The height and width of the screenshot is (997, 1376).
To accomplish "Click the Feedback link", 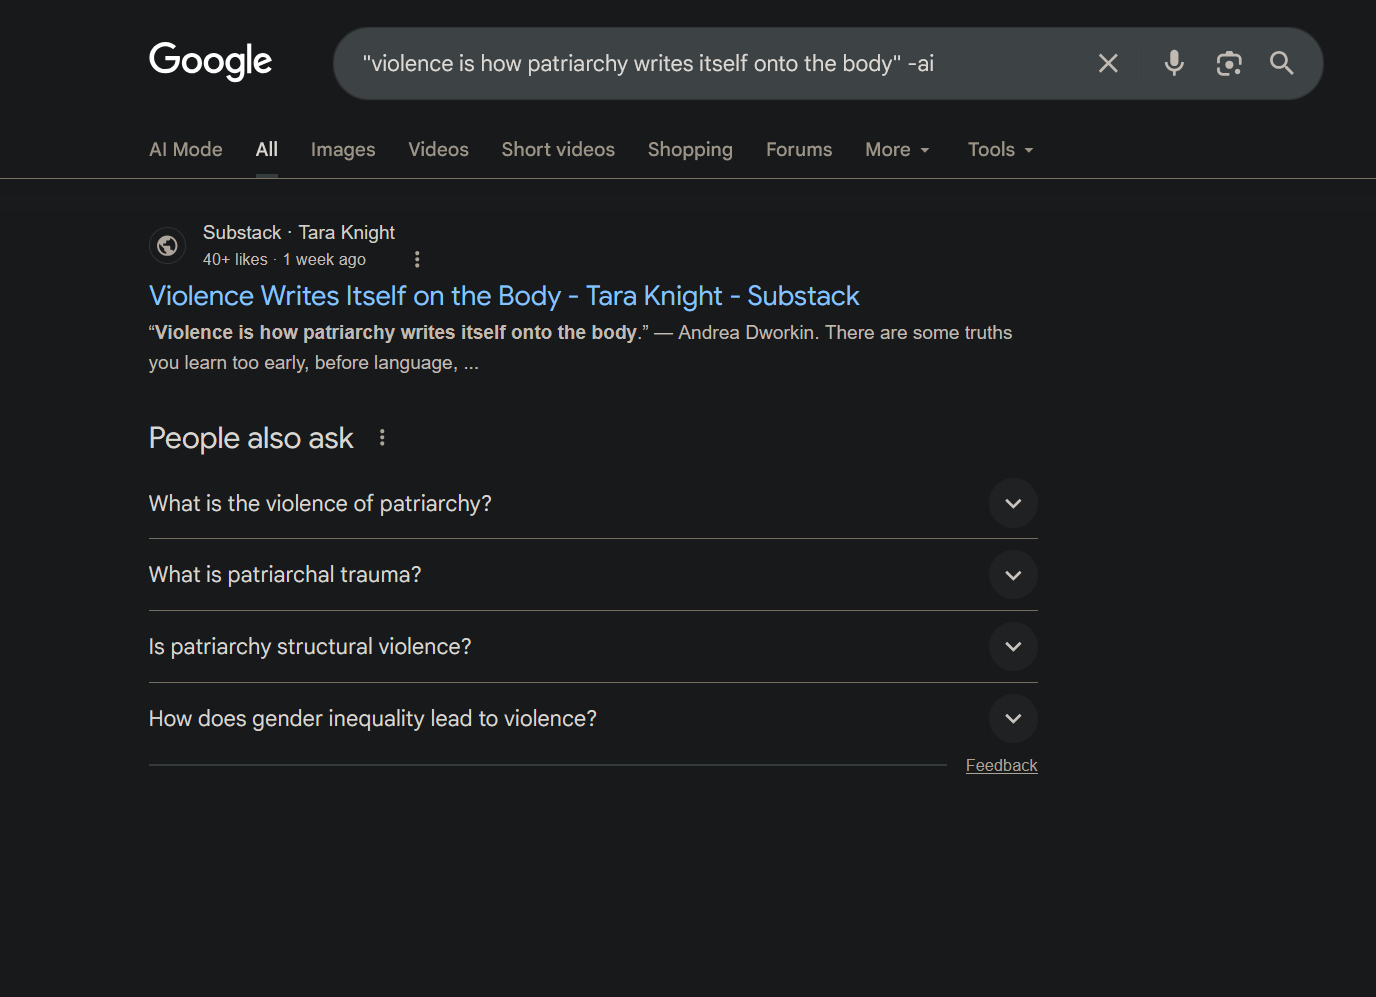I will 1001,766.
